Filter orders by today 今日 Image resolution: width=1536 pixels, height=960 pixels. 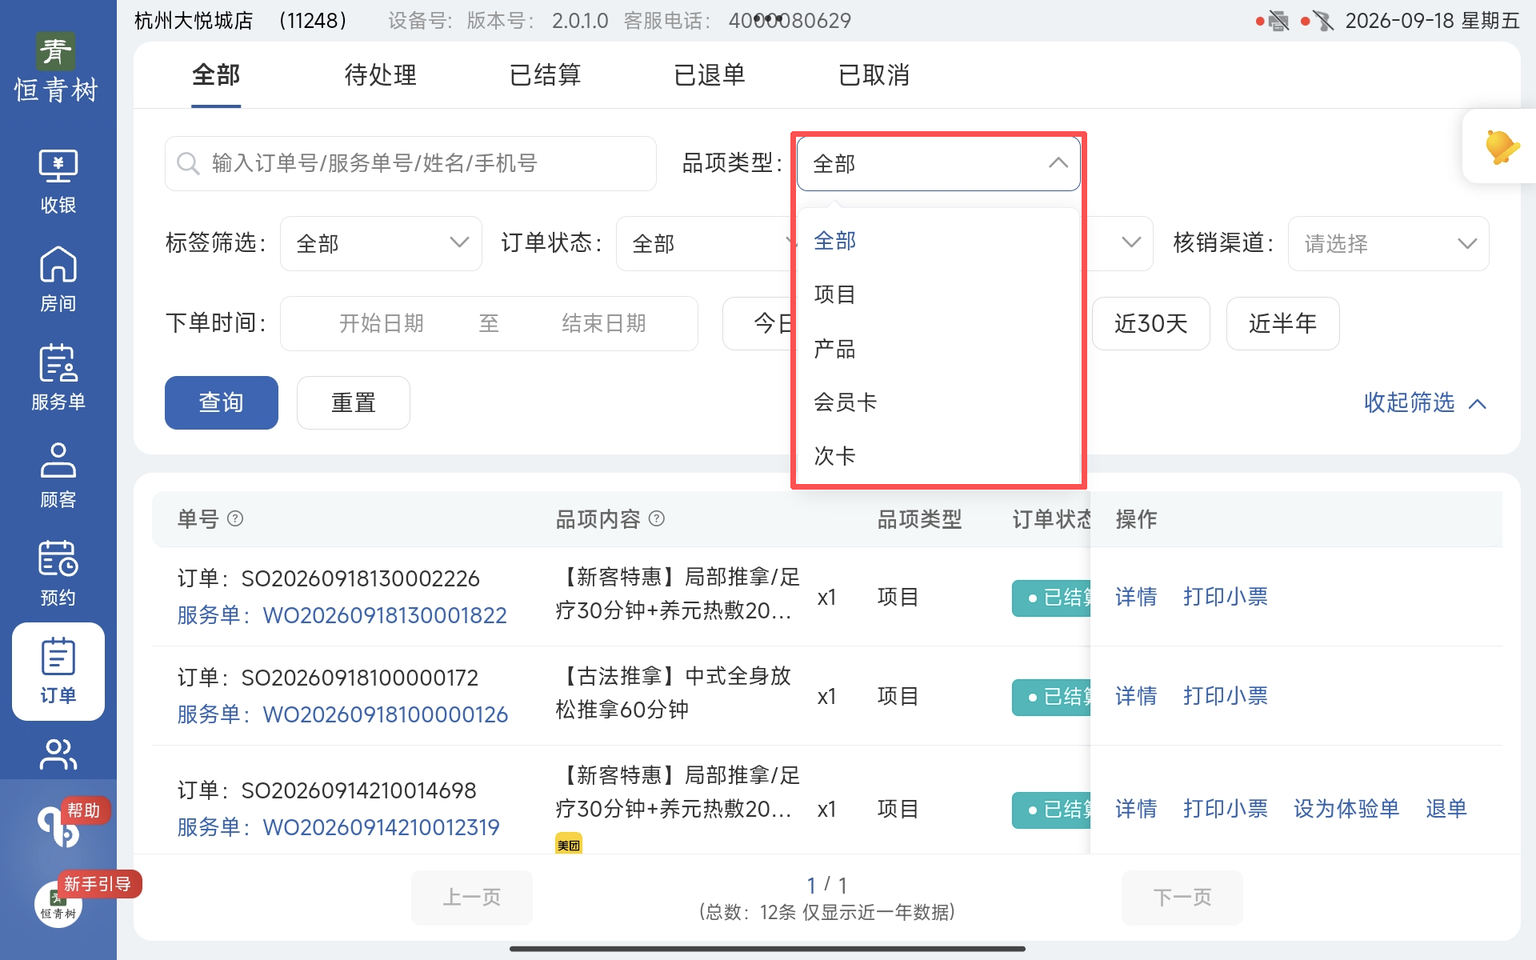758,323
